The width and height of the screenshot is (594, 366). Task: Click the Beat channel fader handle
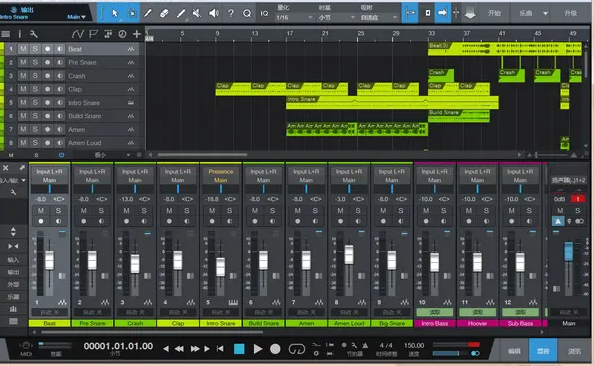(x=49, y=260)
